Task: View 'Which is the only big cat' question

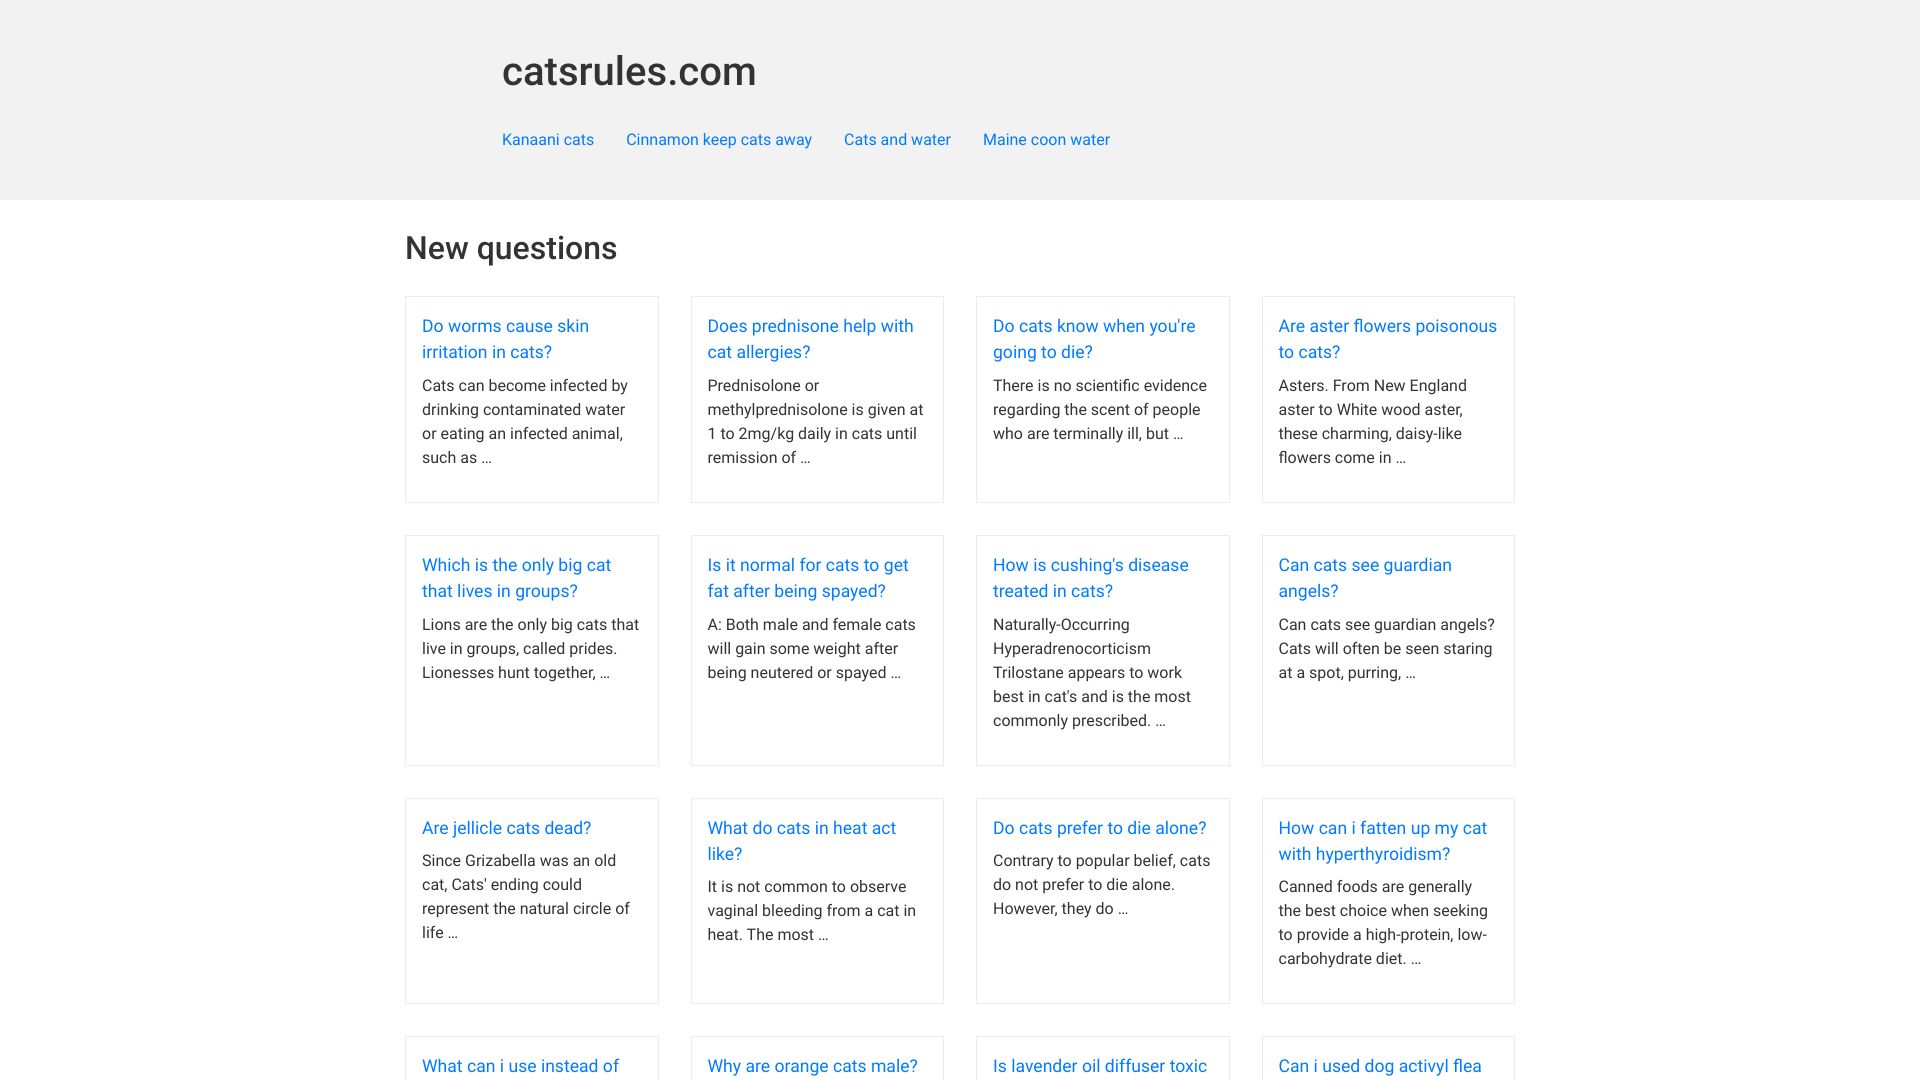Action: click(x=516, y=578)
